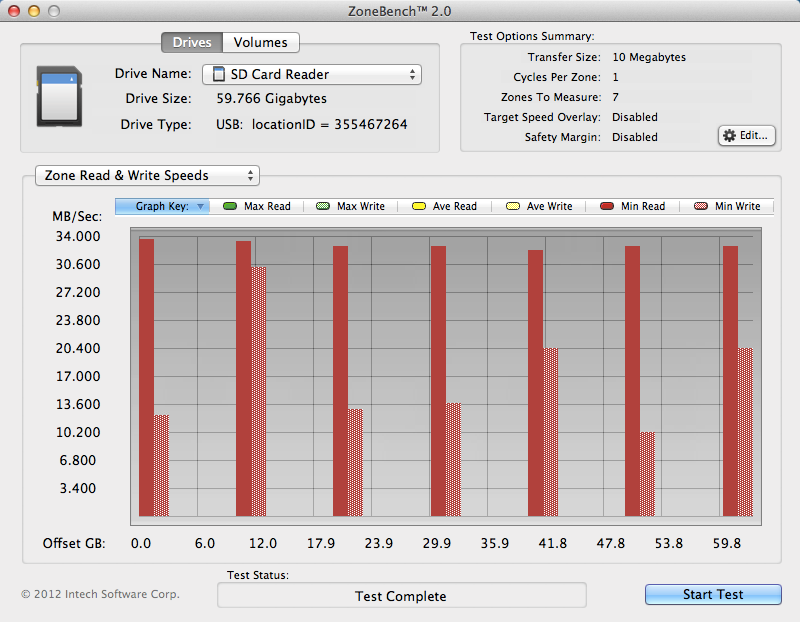Click the green zoom window button
Viewport: 800px width, 622px height.
54,10
